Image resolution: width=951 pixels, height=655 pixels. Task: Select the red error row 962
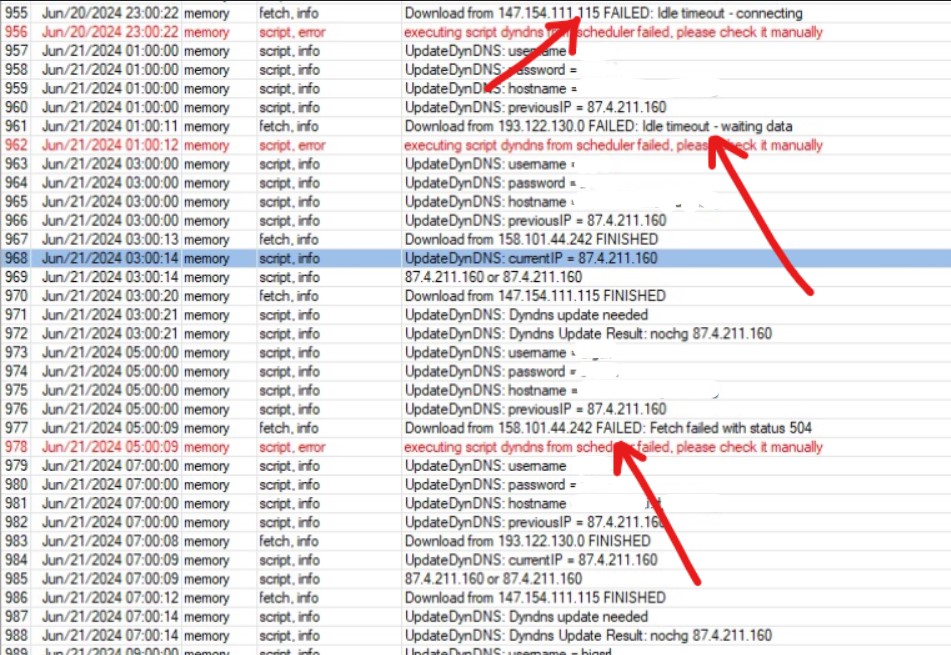coord(476,145)
